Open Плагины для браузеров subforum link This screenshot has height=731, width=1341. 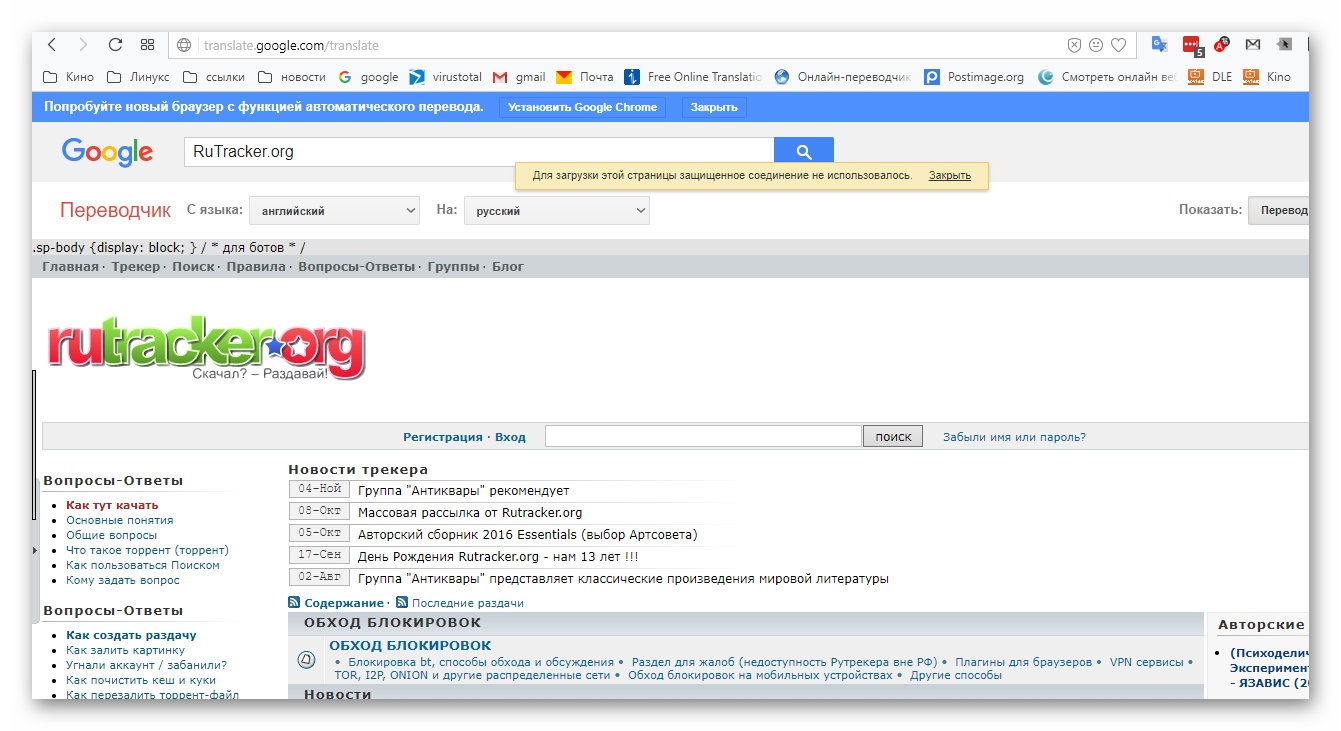click(1024, 662)
